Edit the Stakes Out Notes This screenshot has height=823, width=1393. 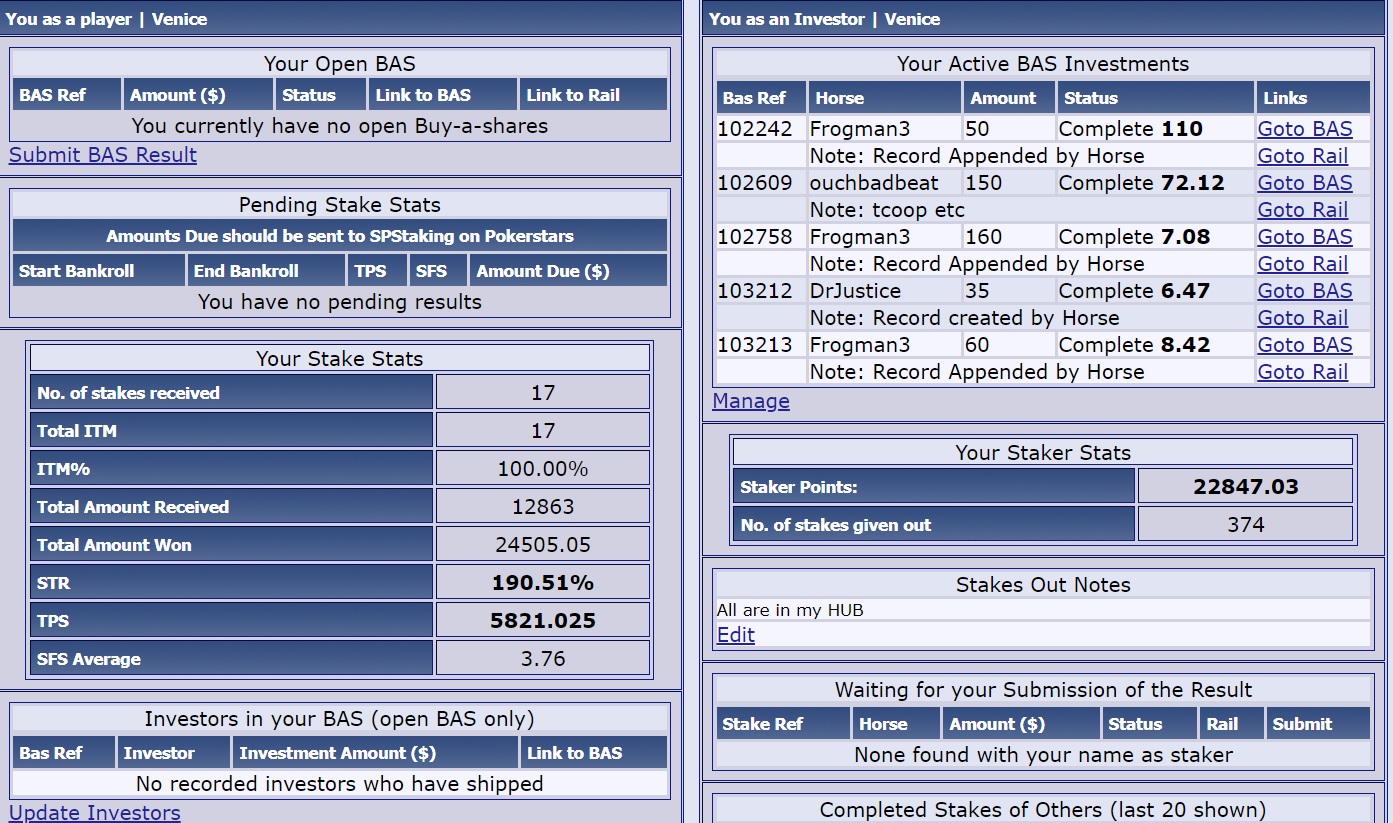pos(736,635)
